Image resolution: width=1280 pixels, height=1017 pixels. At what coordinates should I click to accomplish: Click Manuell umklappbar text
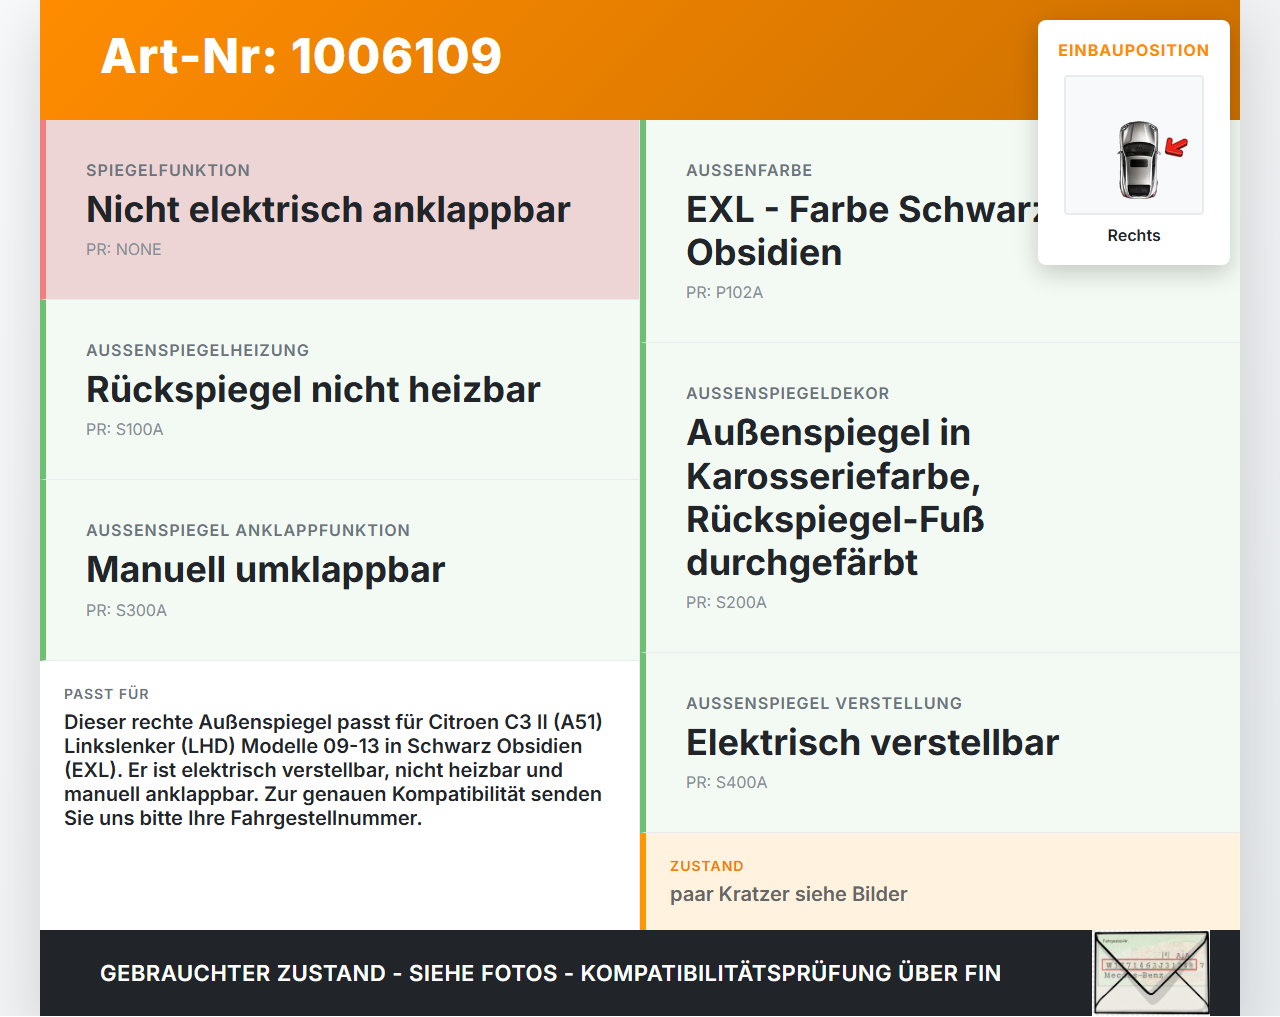[266, 569]
